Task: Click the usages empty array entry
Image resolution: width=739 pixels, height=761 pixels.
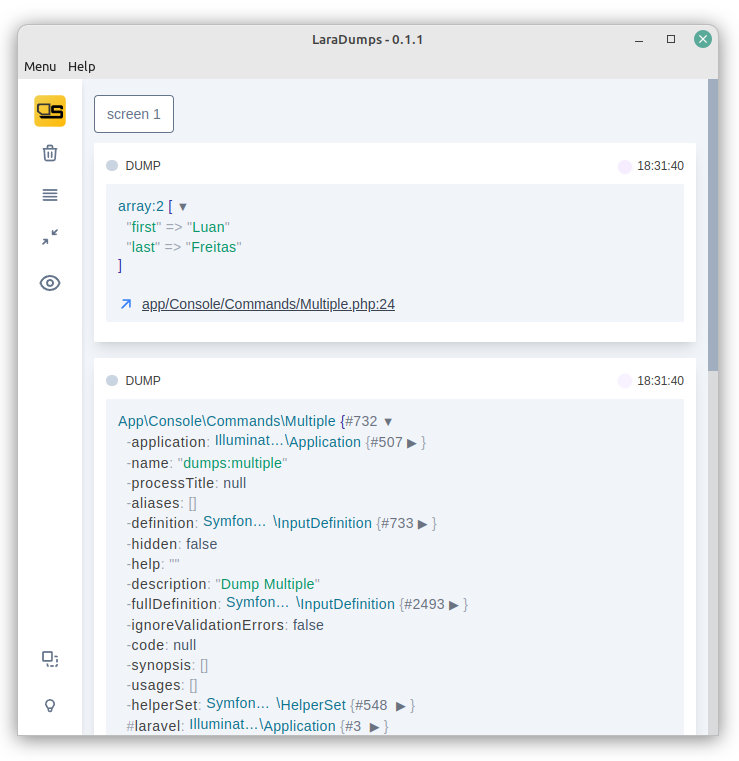Action: tap(162, 685)
